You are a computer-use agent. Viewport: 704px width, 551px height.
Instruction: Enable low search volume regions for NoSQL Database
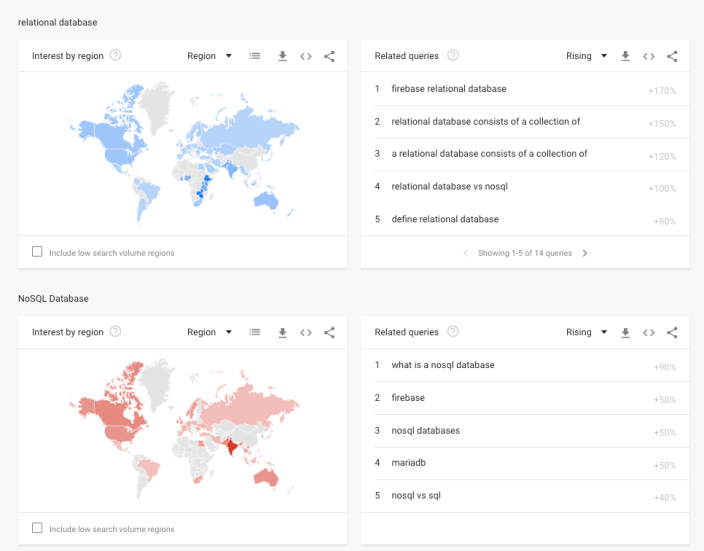coord(38,528)
